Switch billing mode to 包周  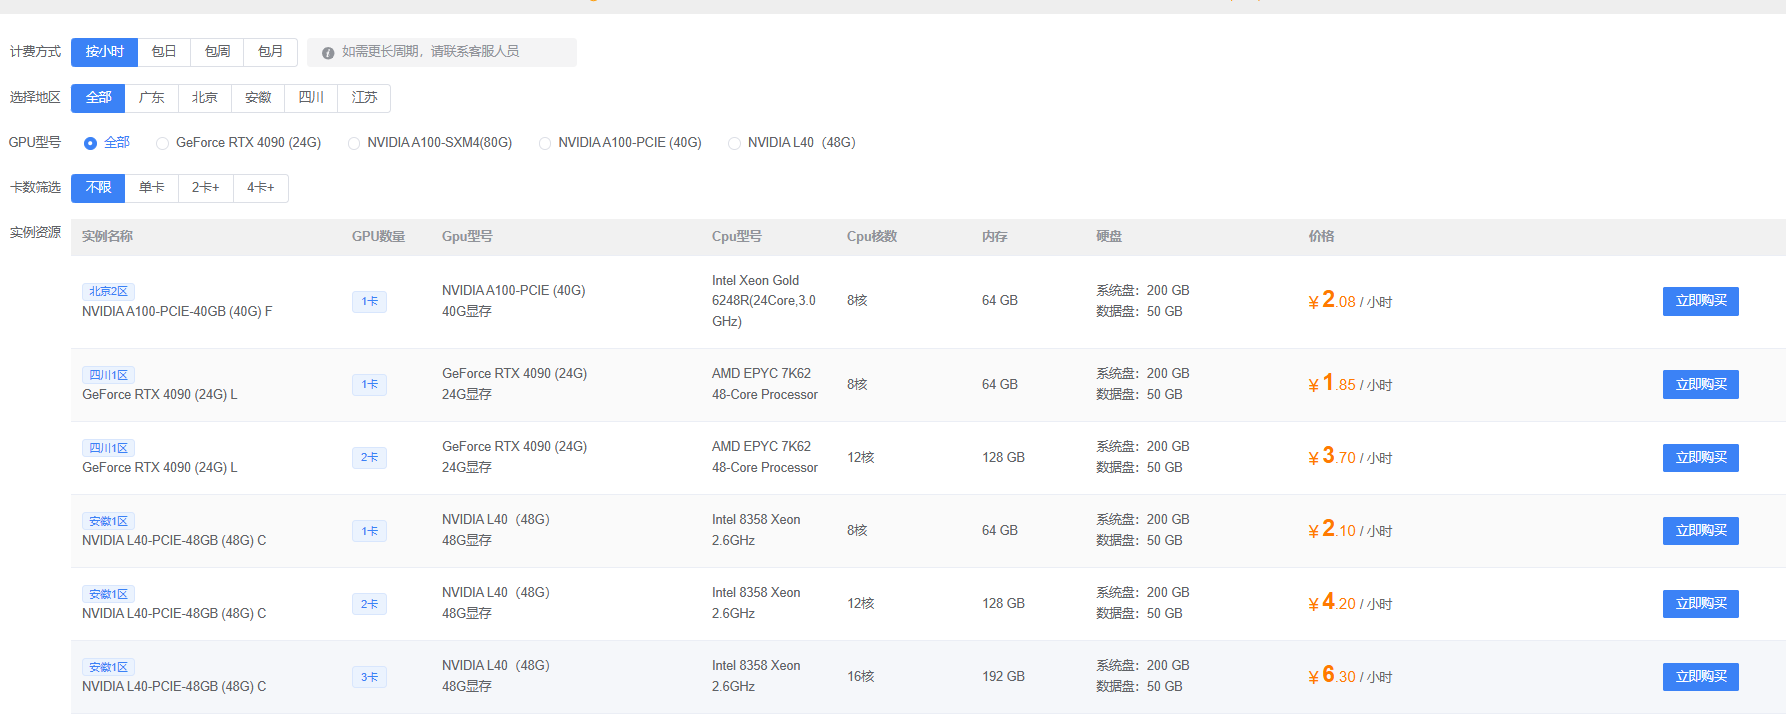[217, 52]
